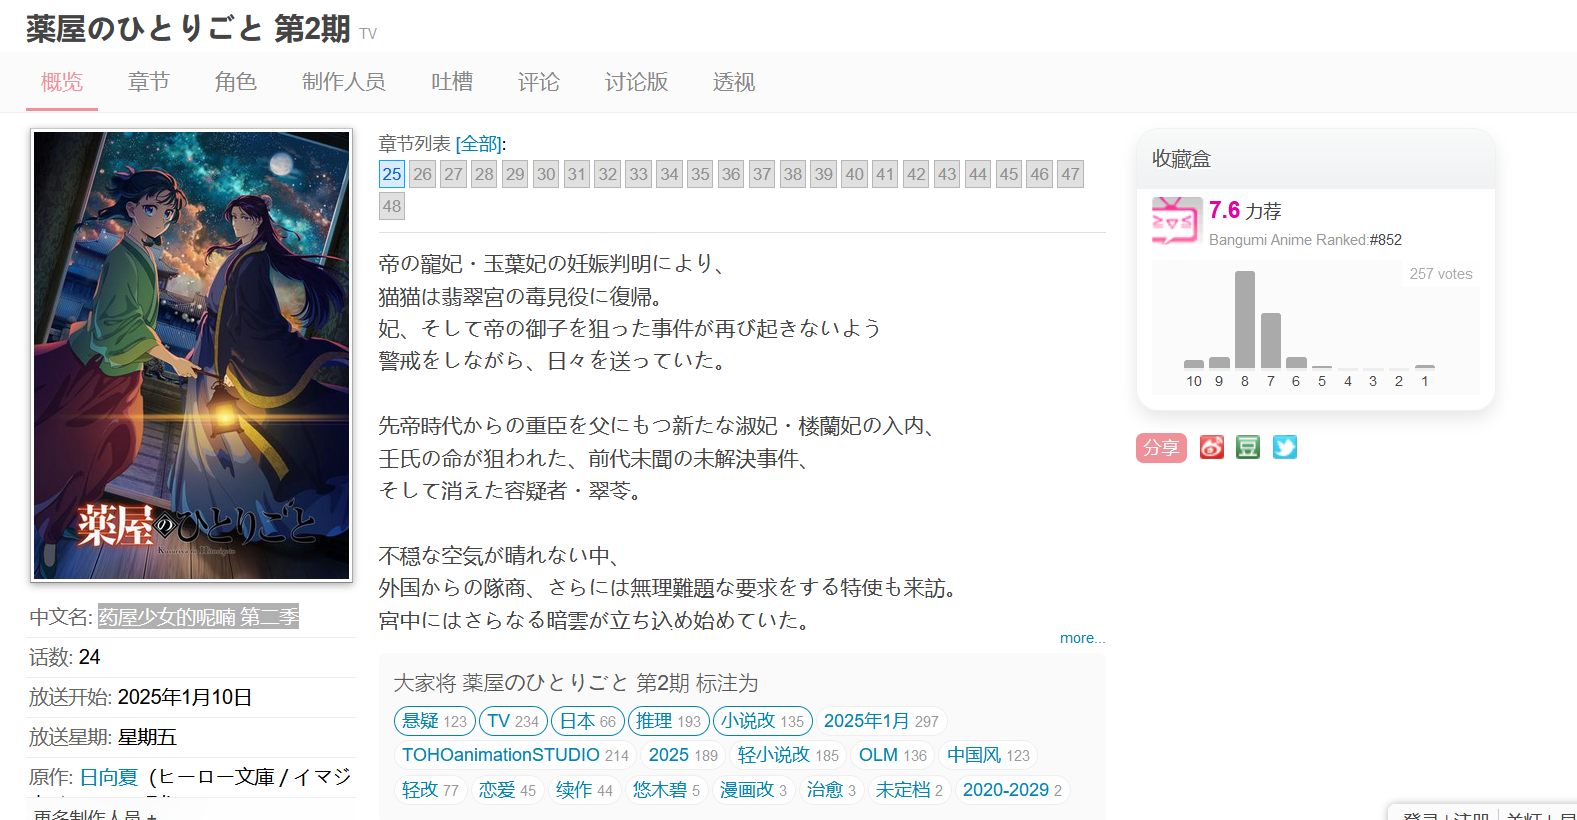Select episode 36 box
This screenshot has width=1577, height=820.
pos(731,174)
